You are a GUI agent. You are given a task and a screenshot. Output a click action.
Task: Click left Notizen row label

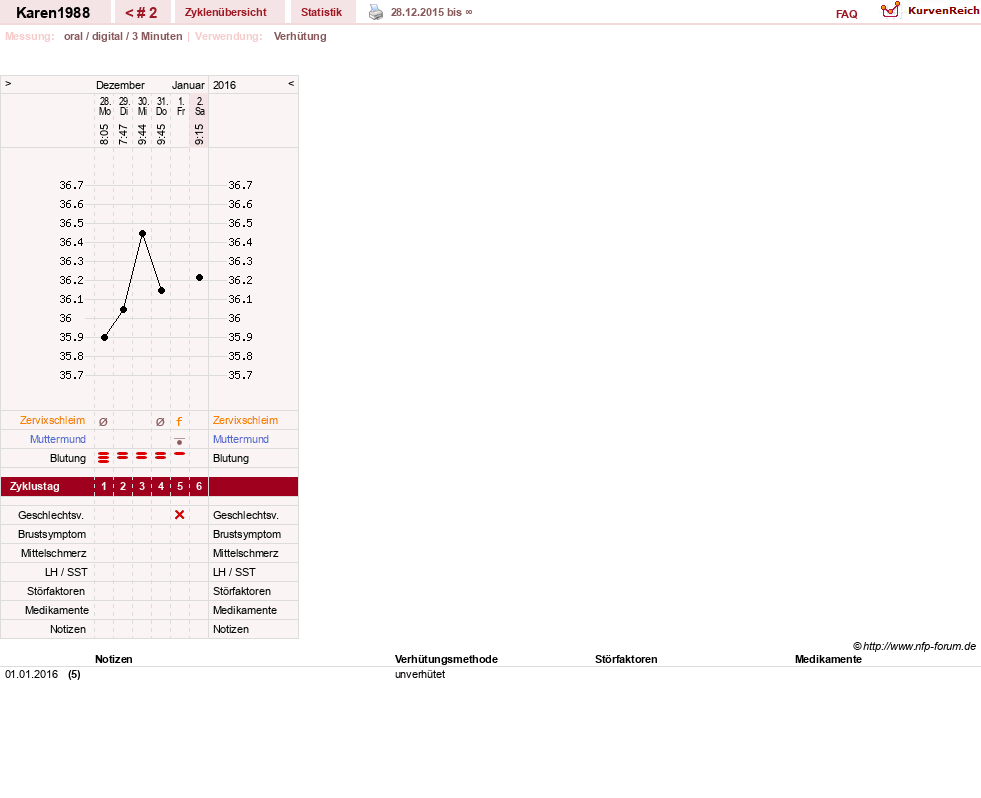tap(68, 629)
